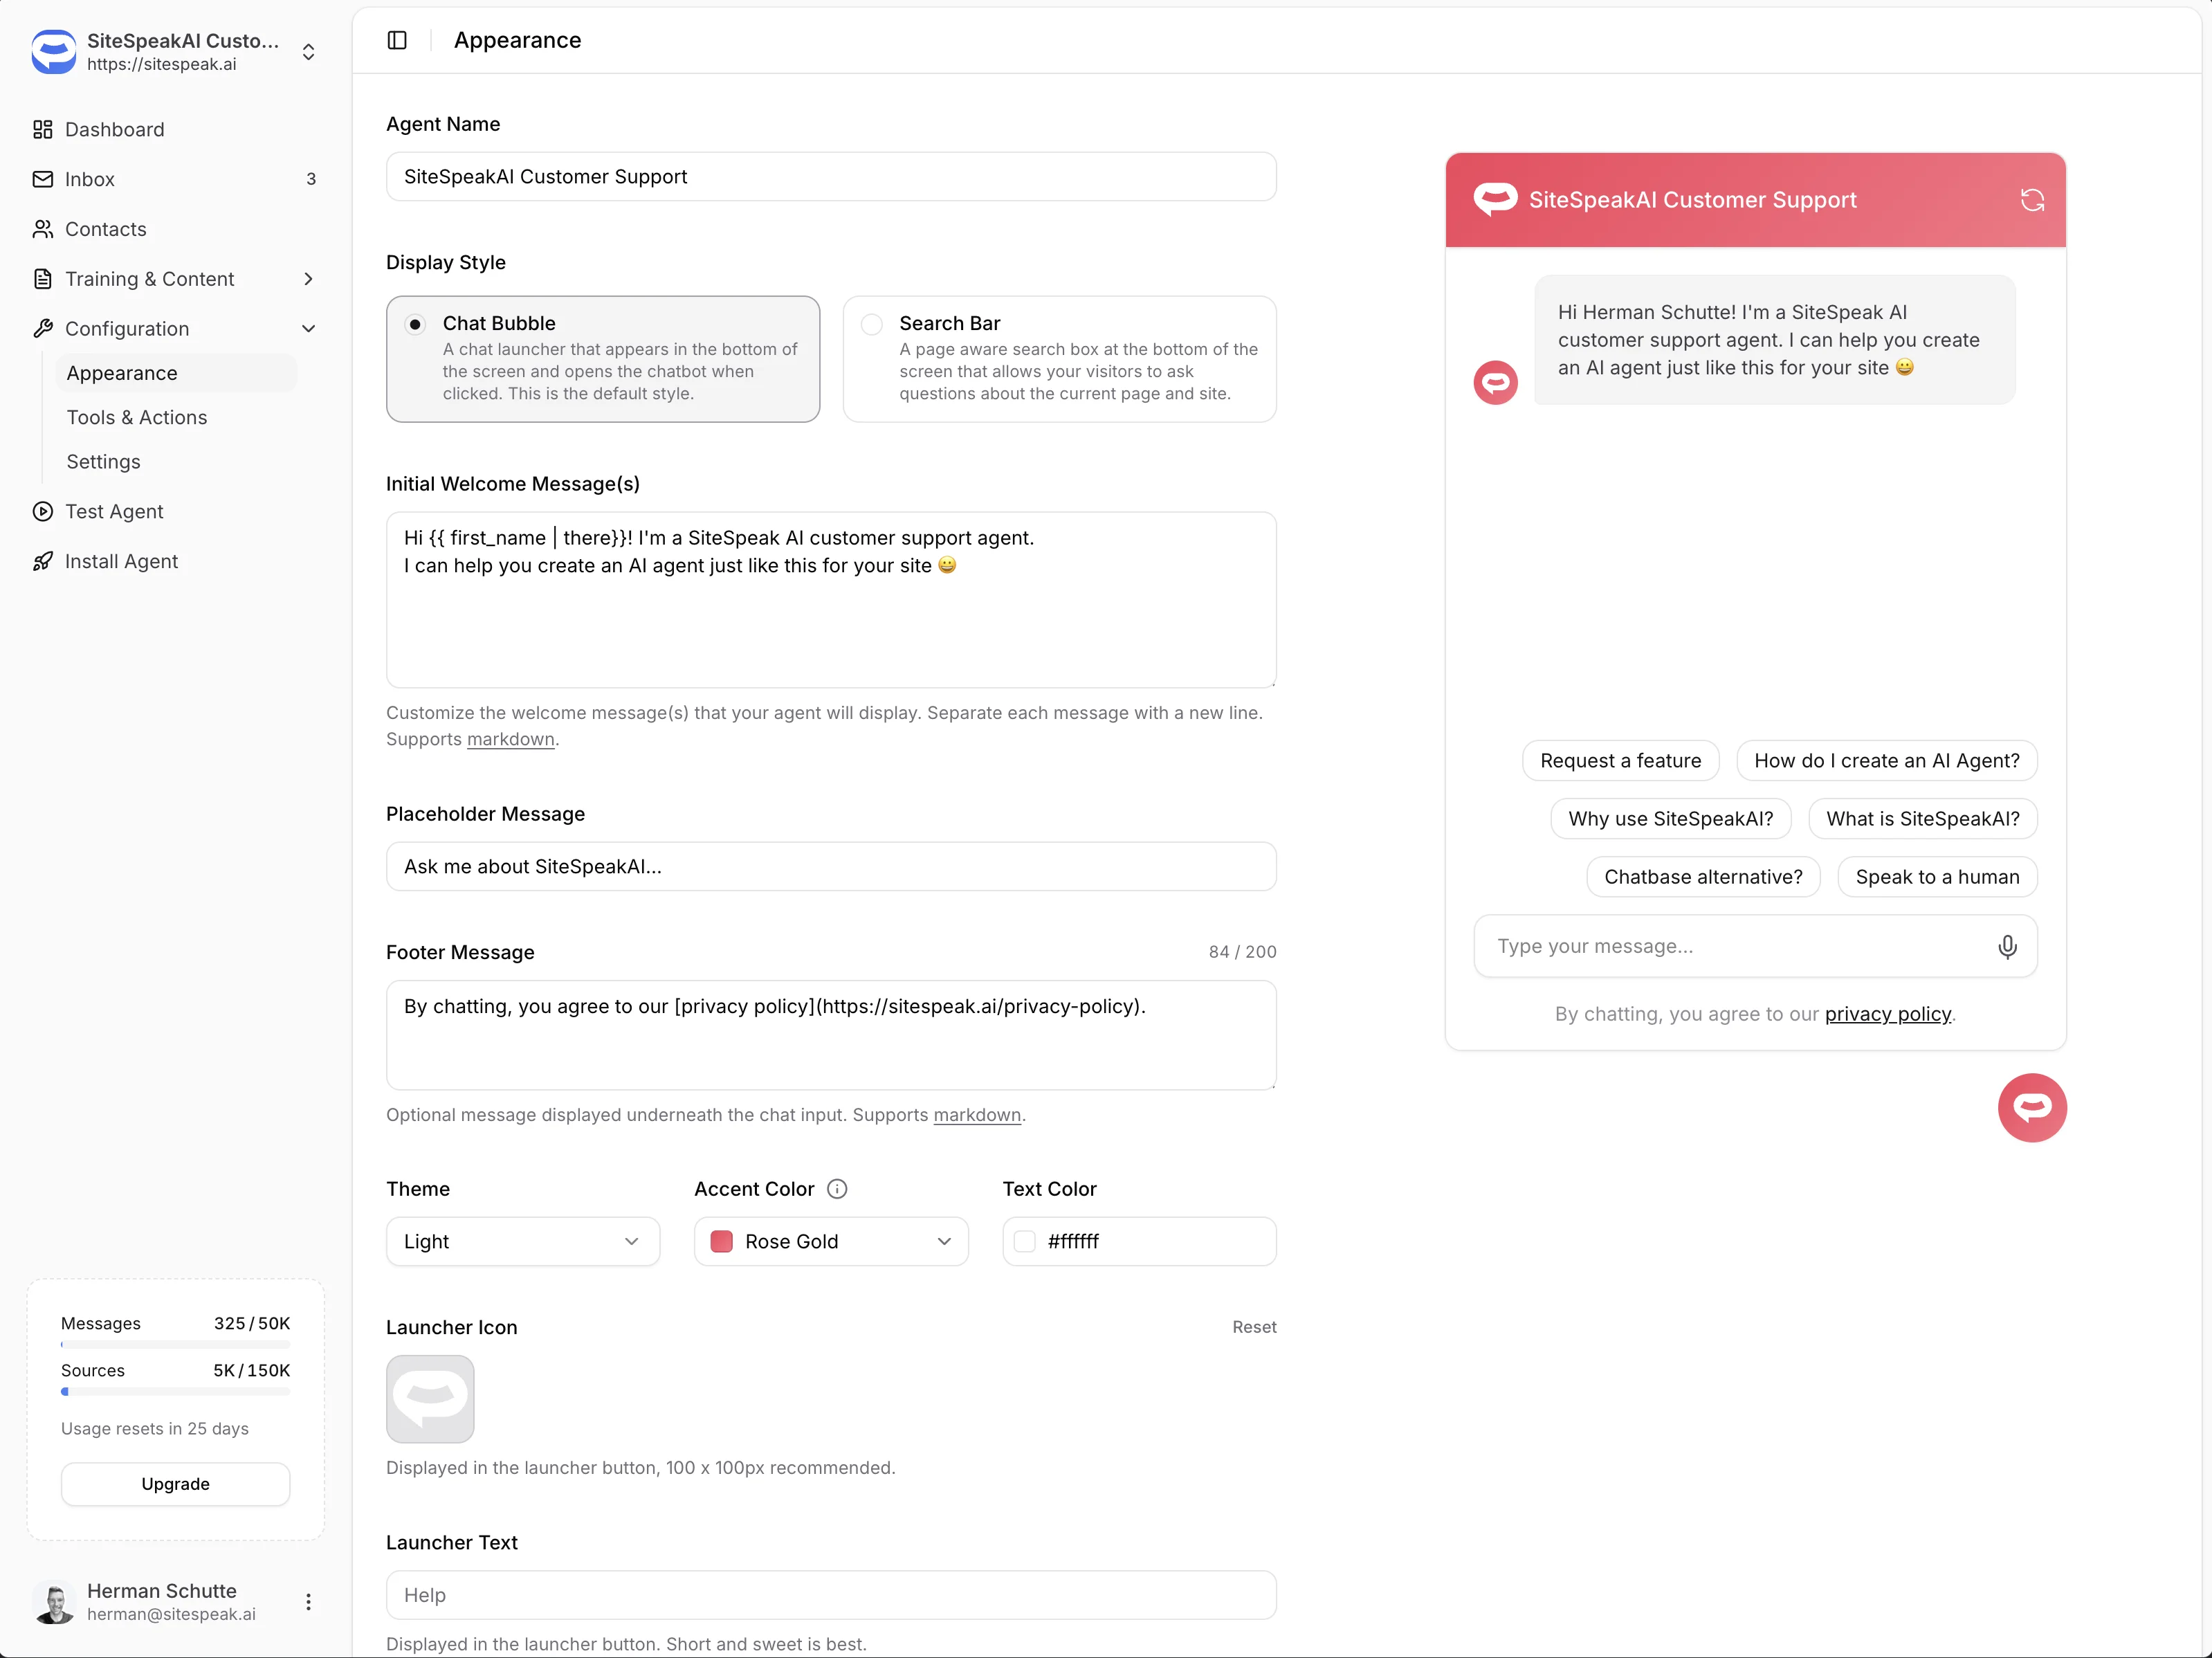2212x1658 pixels.
Task: Click the red chat launcher bubble
Action: pos(2032,1107)
